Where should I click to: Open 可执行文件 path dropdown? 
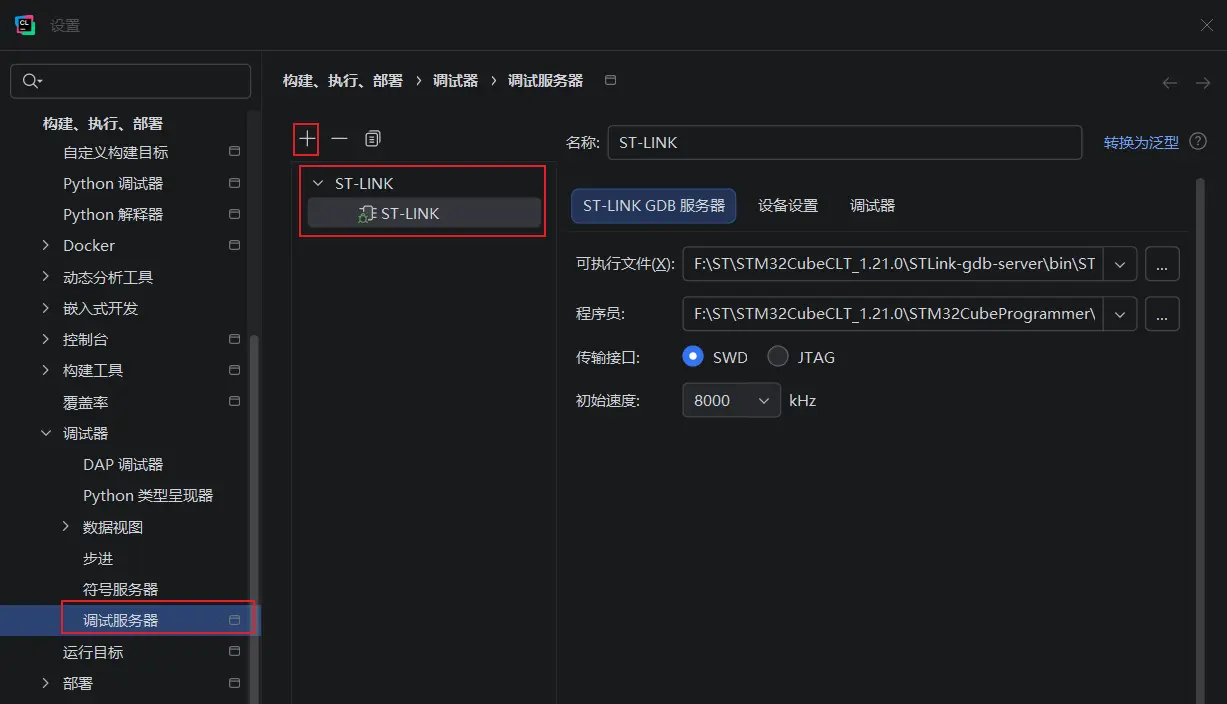pos(1120,264)
